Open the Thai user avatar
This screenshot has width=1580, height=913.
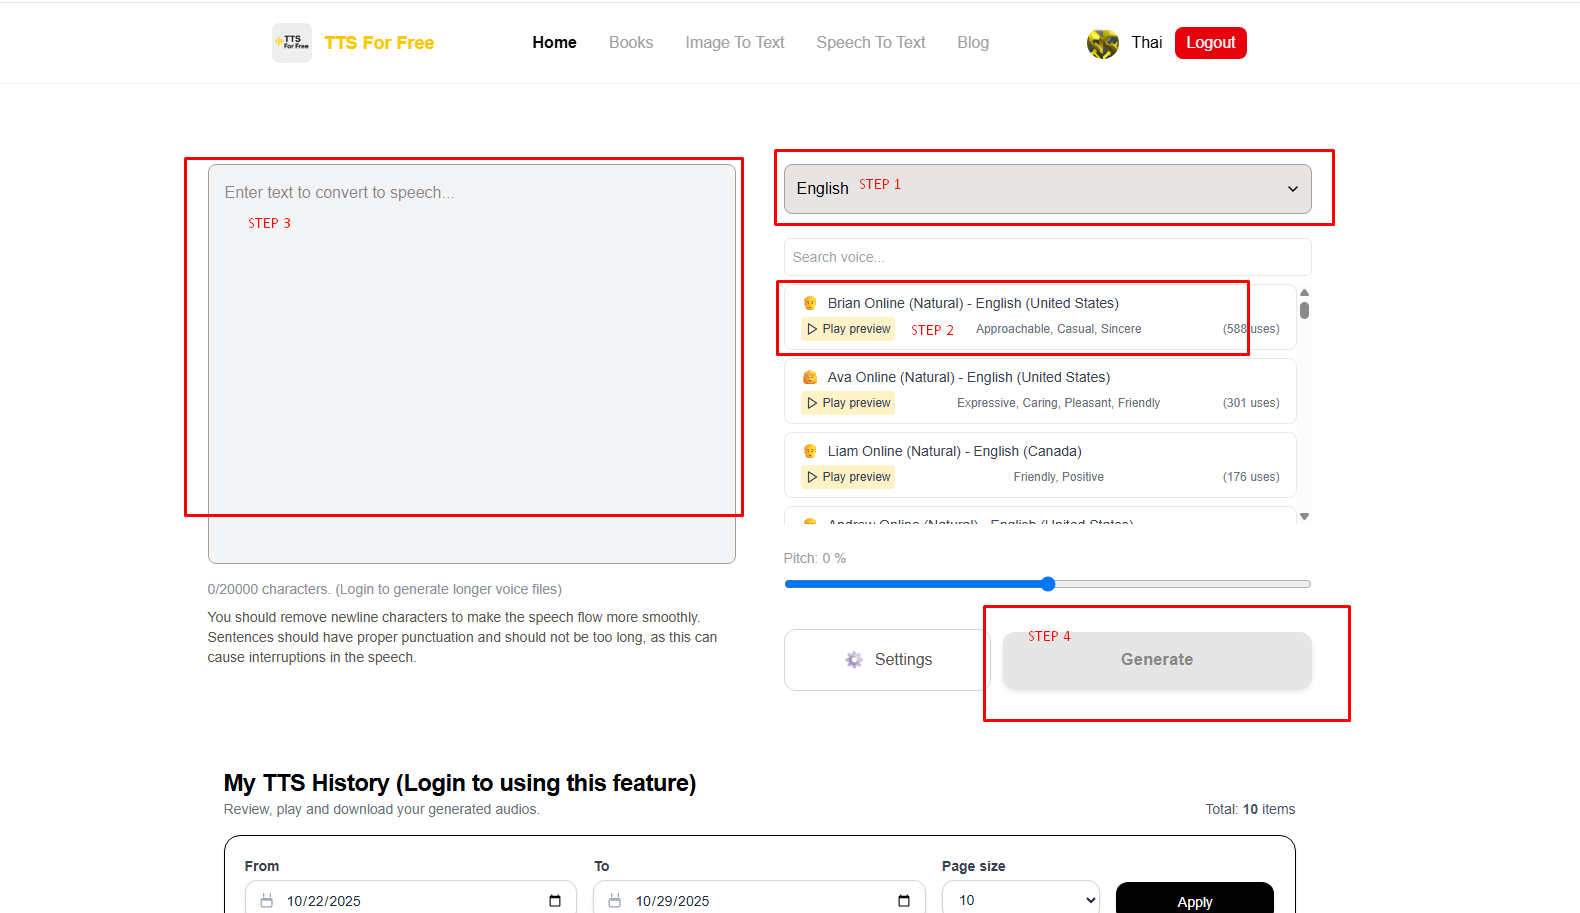point(1103,43)
